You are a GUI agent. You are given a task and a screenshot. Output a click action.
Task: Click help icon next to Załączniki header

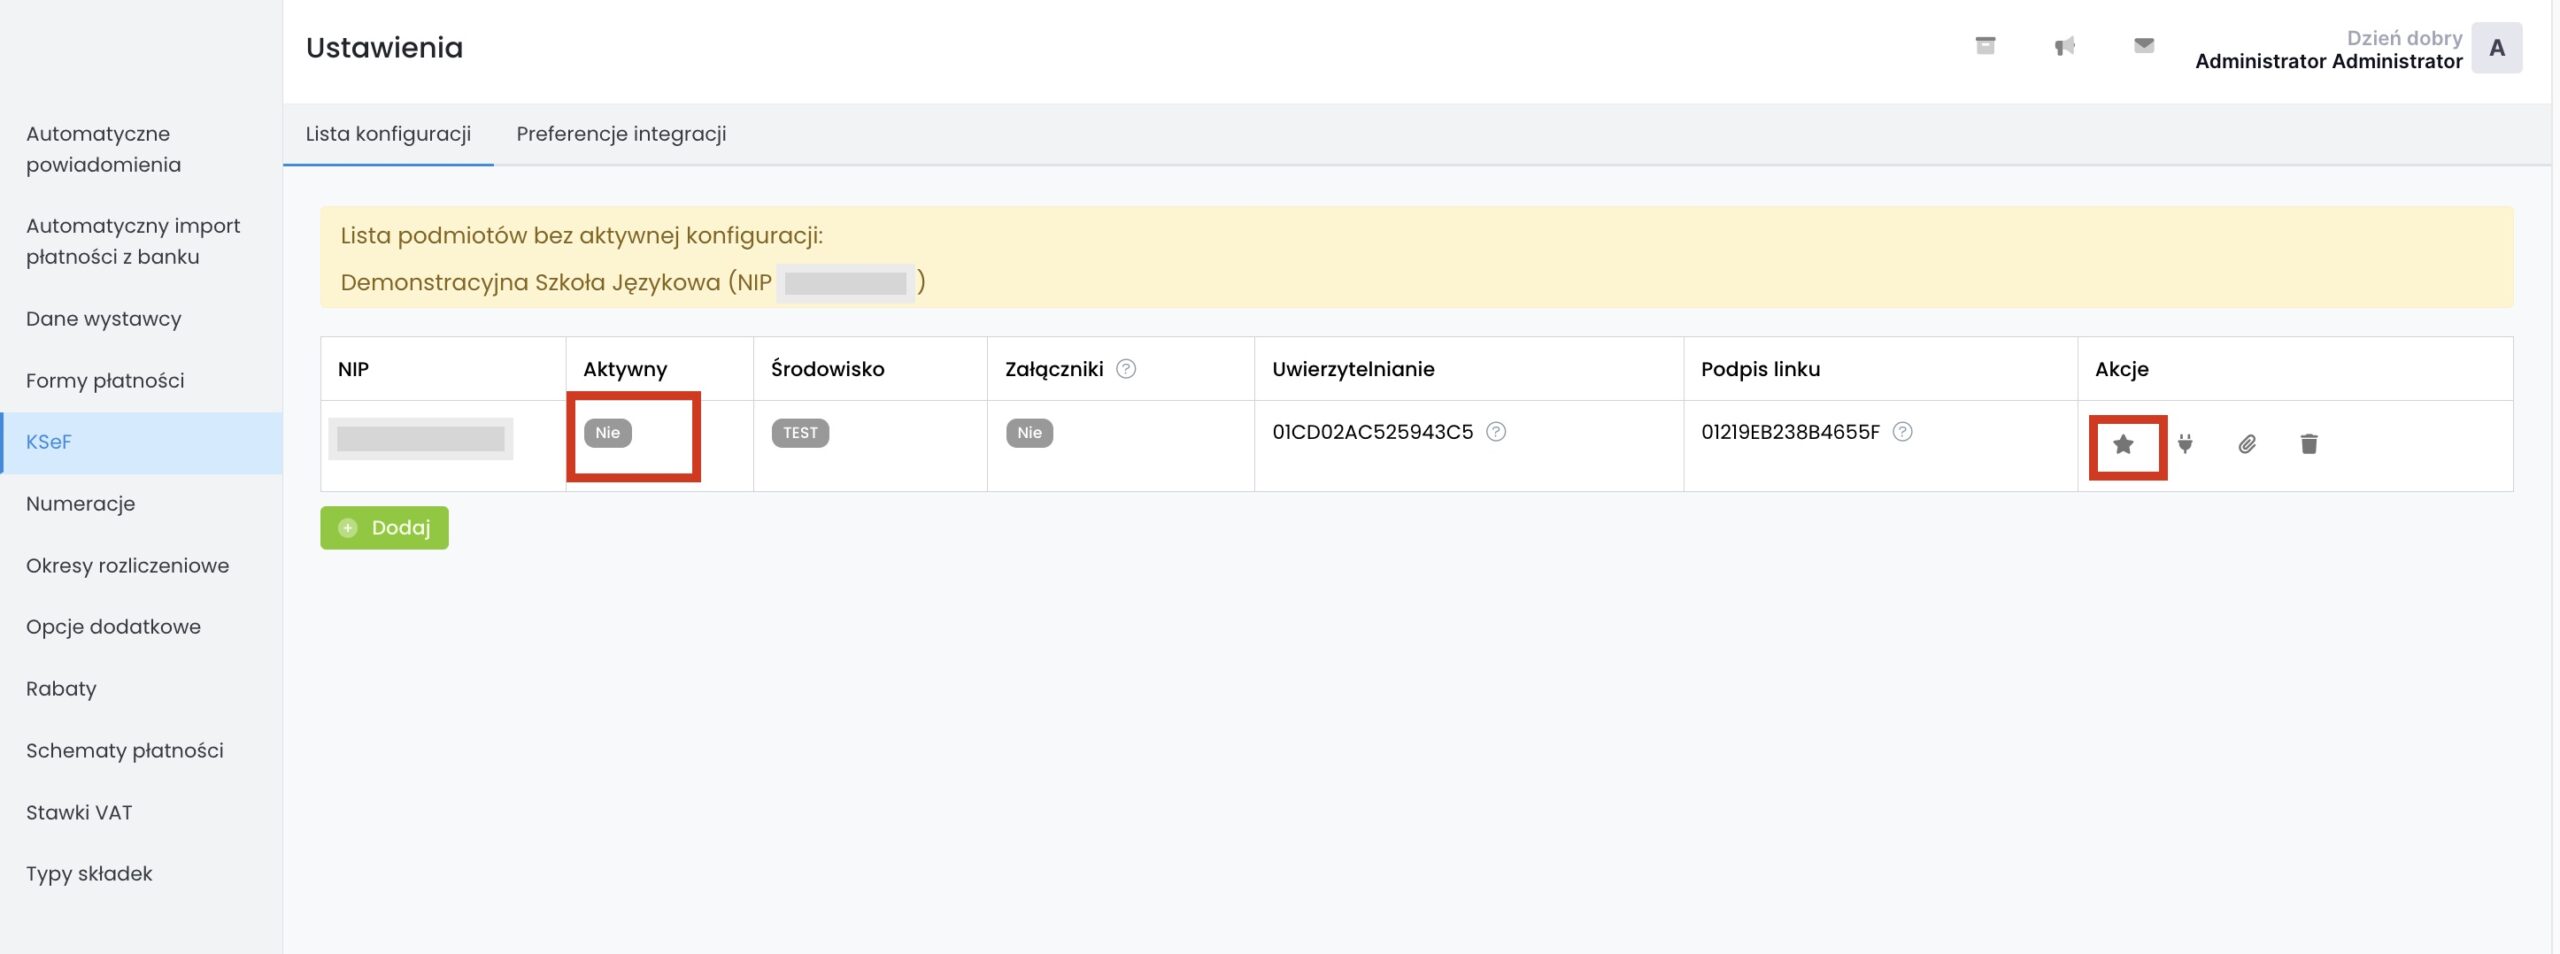(x=1126, y=369)
